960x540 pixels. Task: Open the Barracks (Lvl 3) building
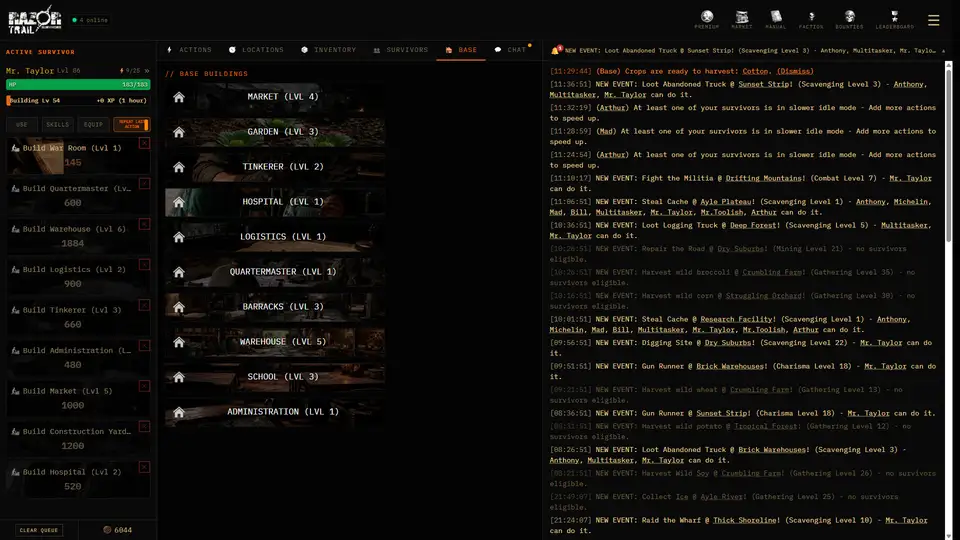coord(275,307)
